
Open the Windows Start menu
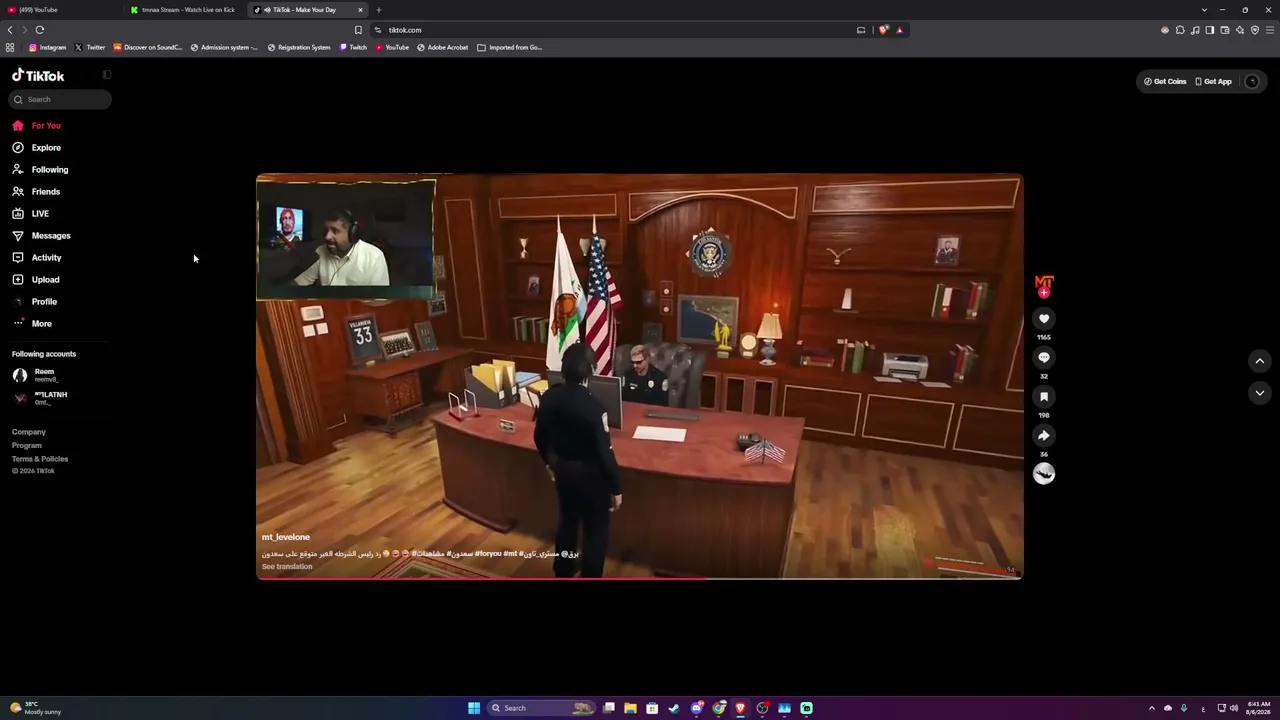click(x=474, y=708)
